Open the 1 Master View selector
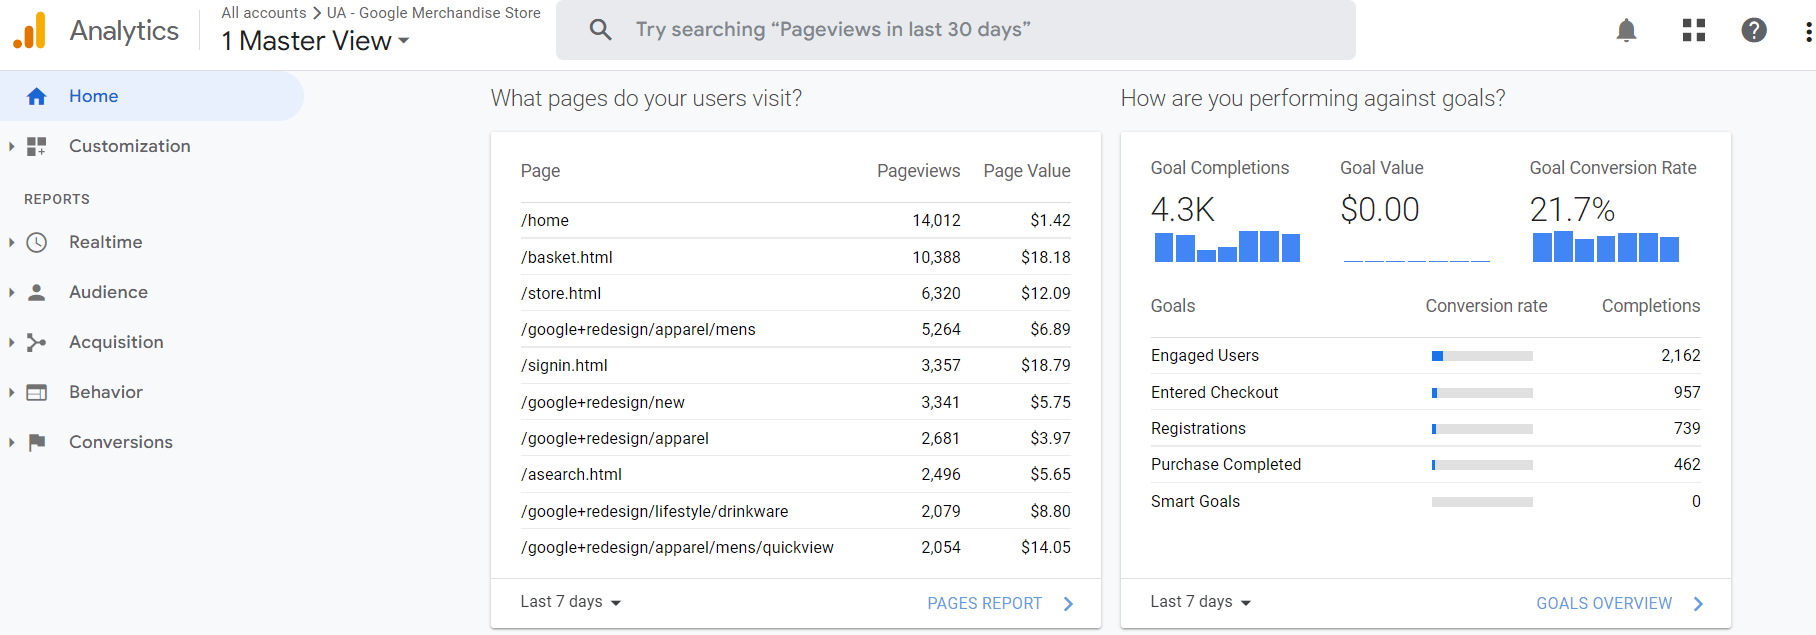1816x635 pixels. click(316, 41)
